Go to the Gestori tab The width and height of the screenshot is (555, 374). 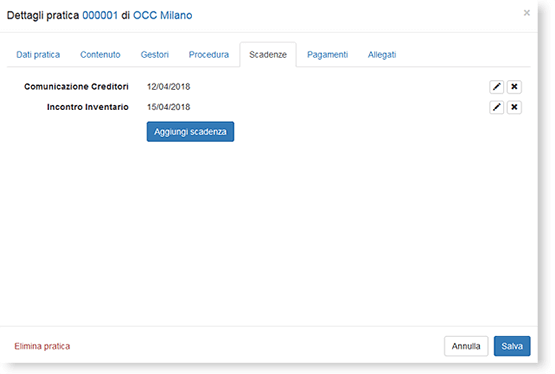(x=155, y=55)
